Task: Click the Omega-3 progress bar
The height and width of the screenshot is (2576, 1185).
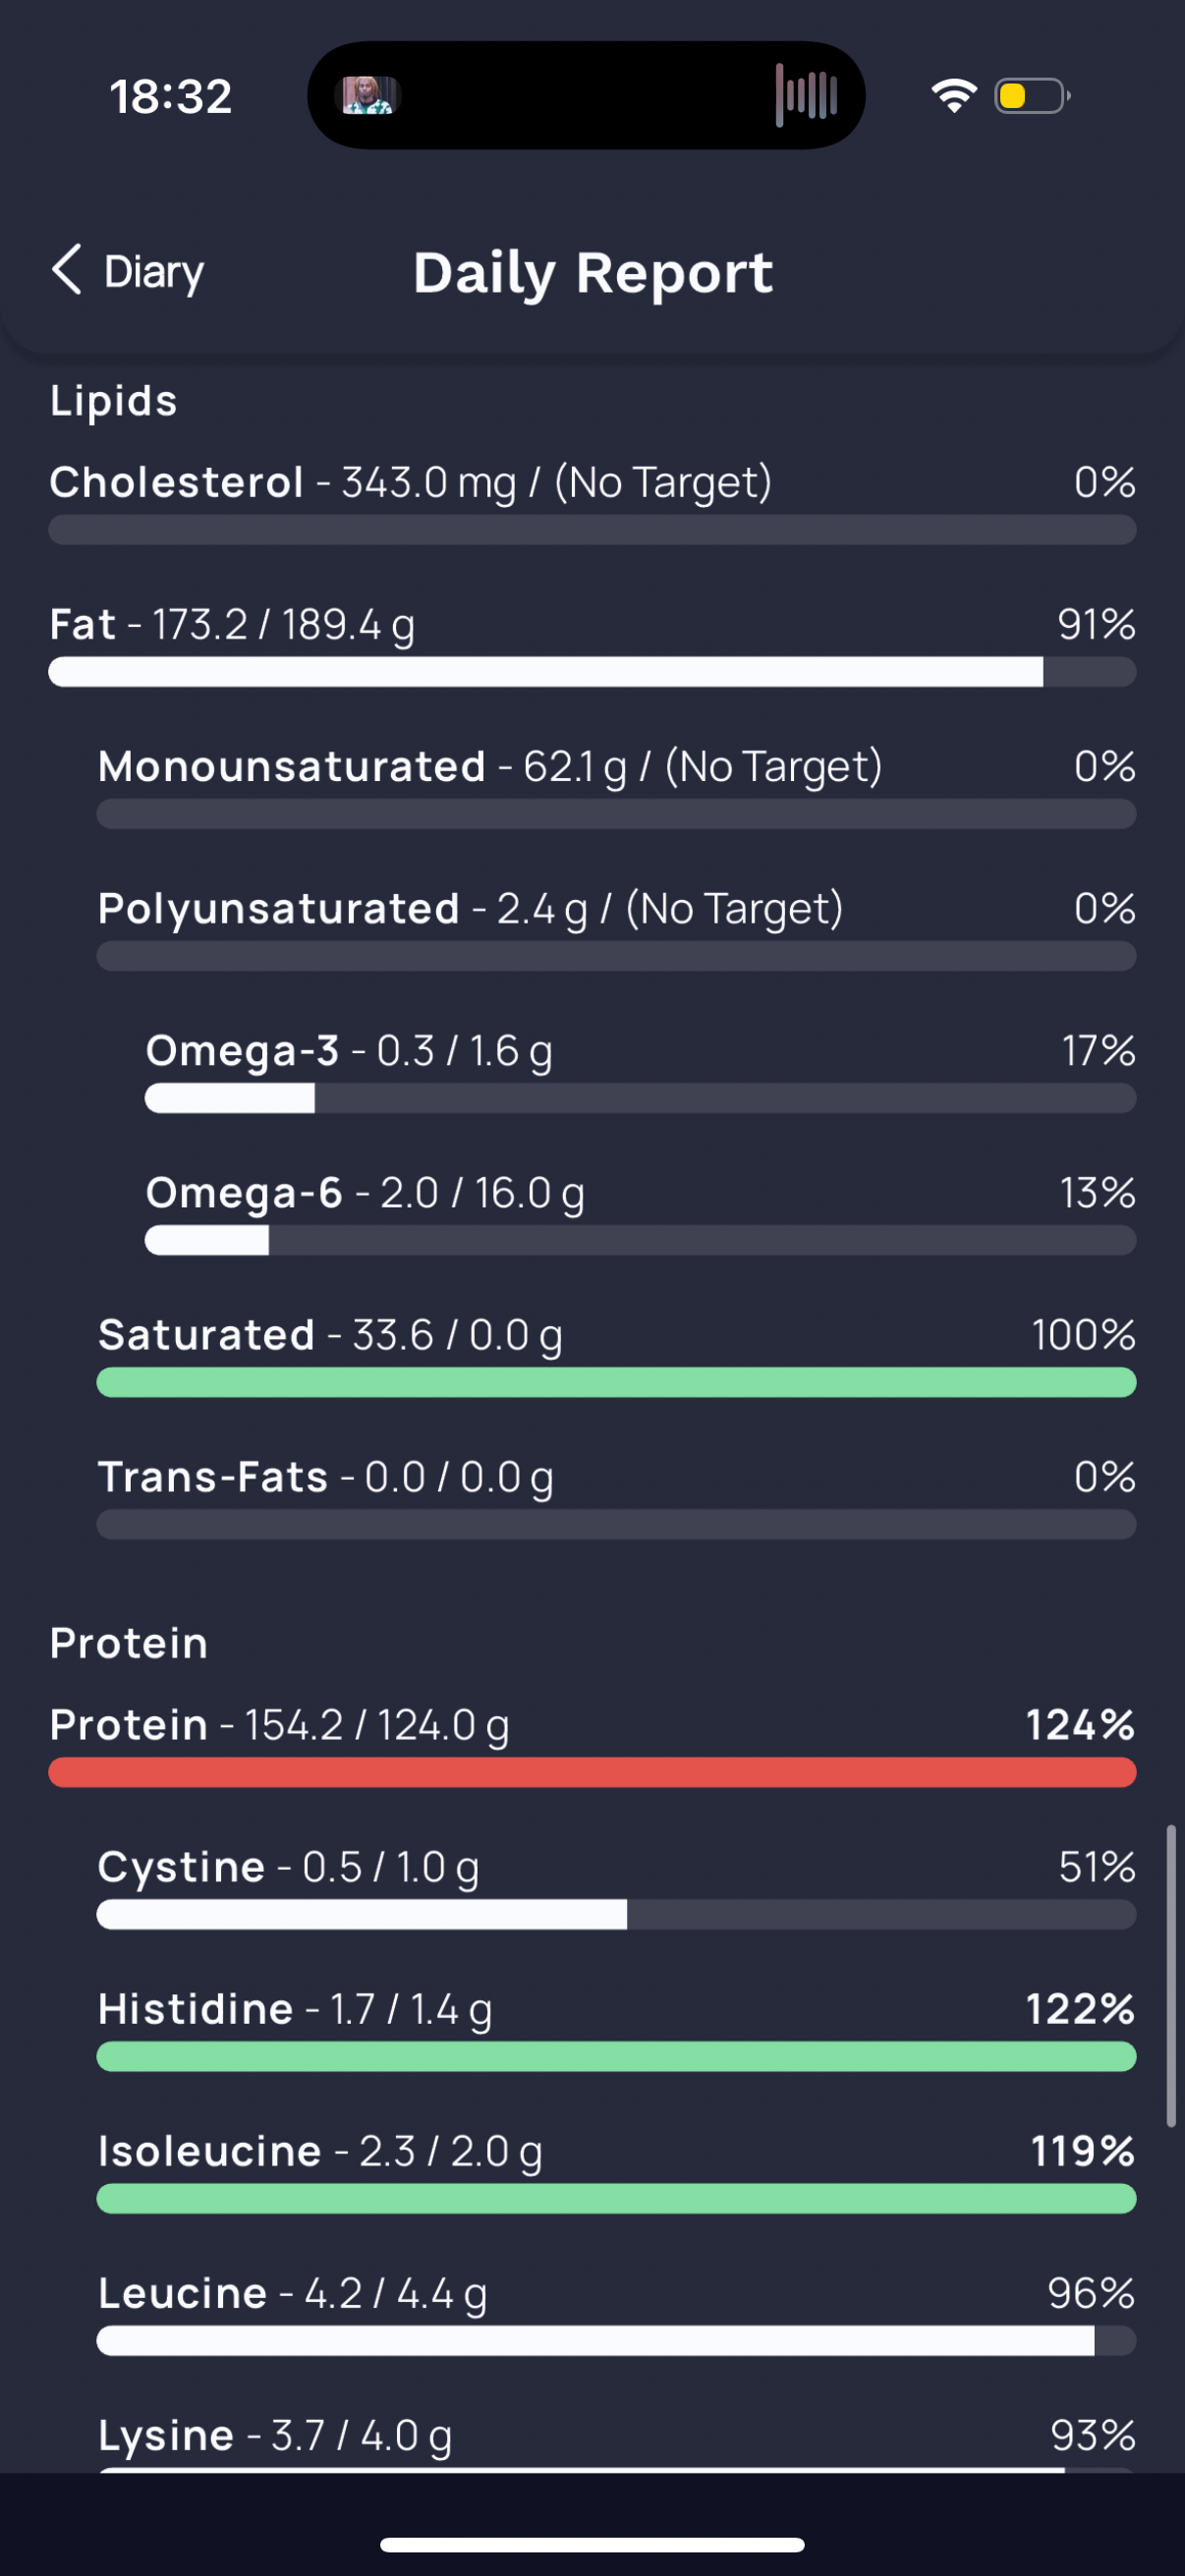Action: click(640, 1099)
